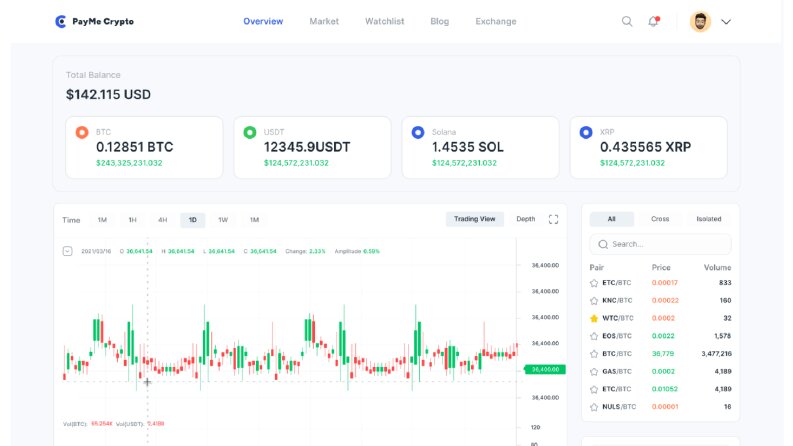Favorite the EOS/BTC pair star
The height and width of the screenshot is (446, 793).
click(x=594, y=336)
